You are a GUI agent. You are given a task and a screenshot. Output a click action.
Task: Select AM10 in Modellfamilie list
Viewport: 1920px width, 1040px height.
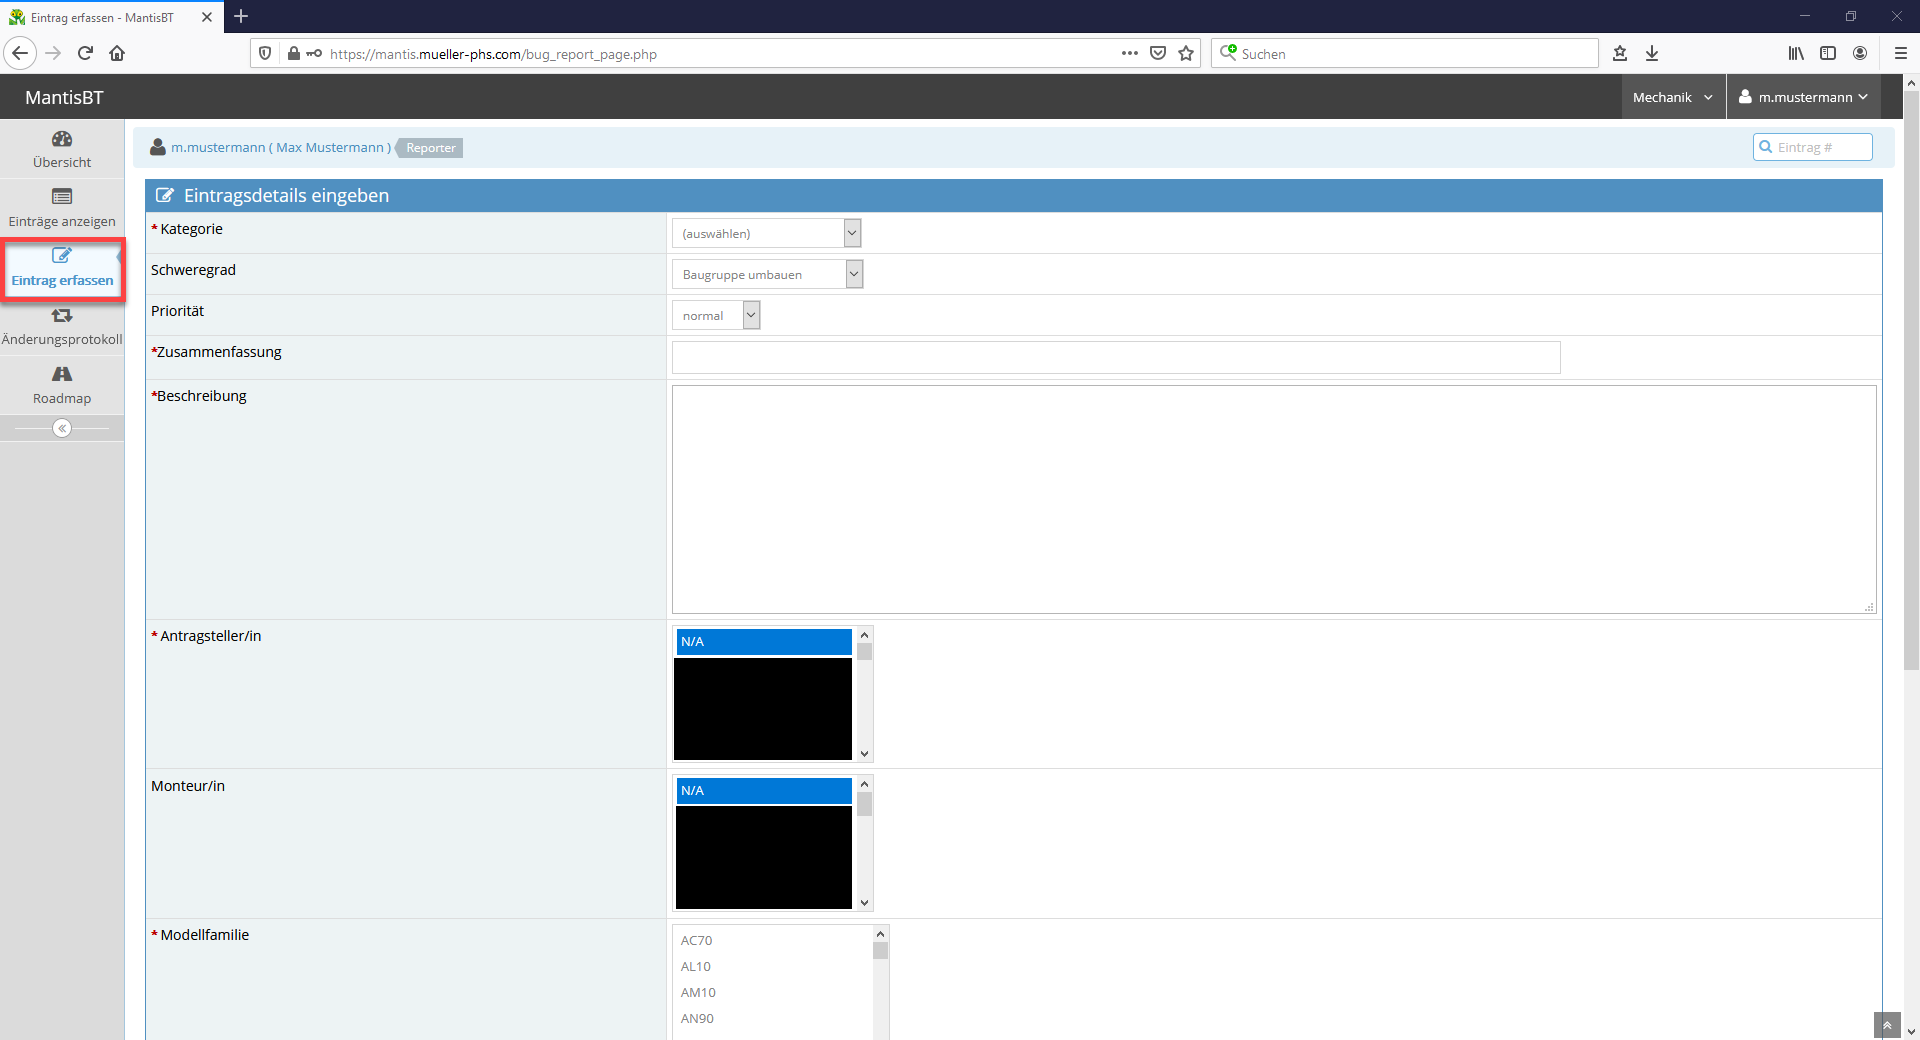tap(698, 992)
